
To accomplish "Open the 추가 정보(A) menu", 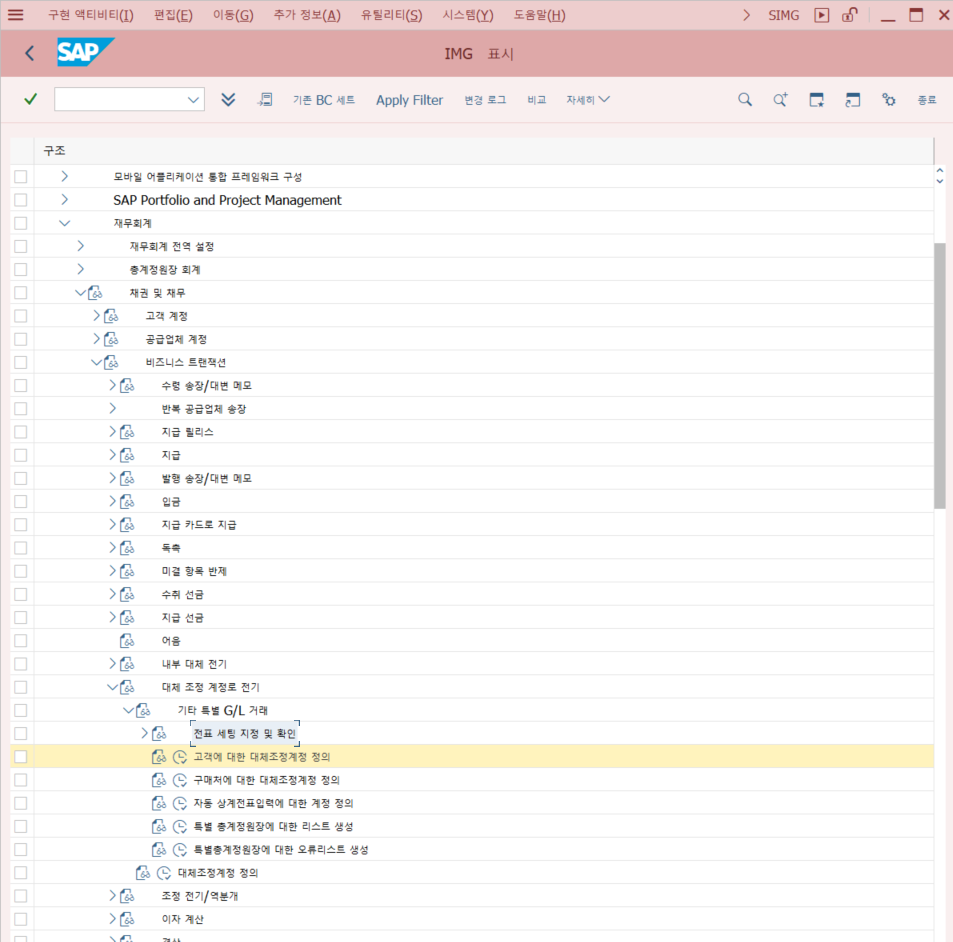I will pyautogui.click(x=307, y=15).
